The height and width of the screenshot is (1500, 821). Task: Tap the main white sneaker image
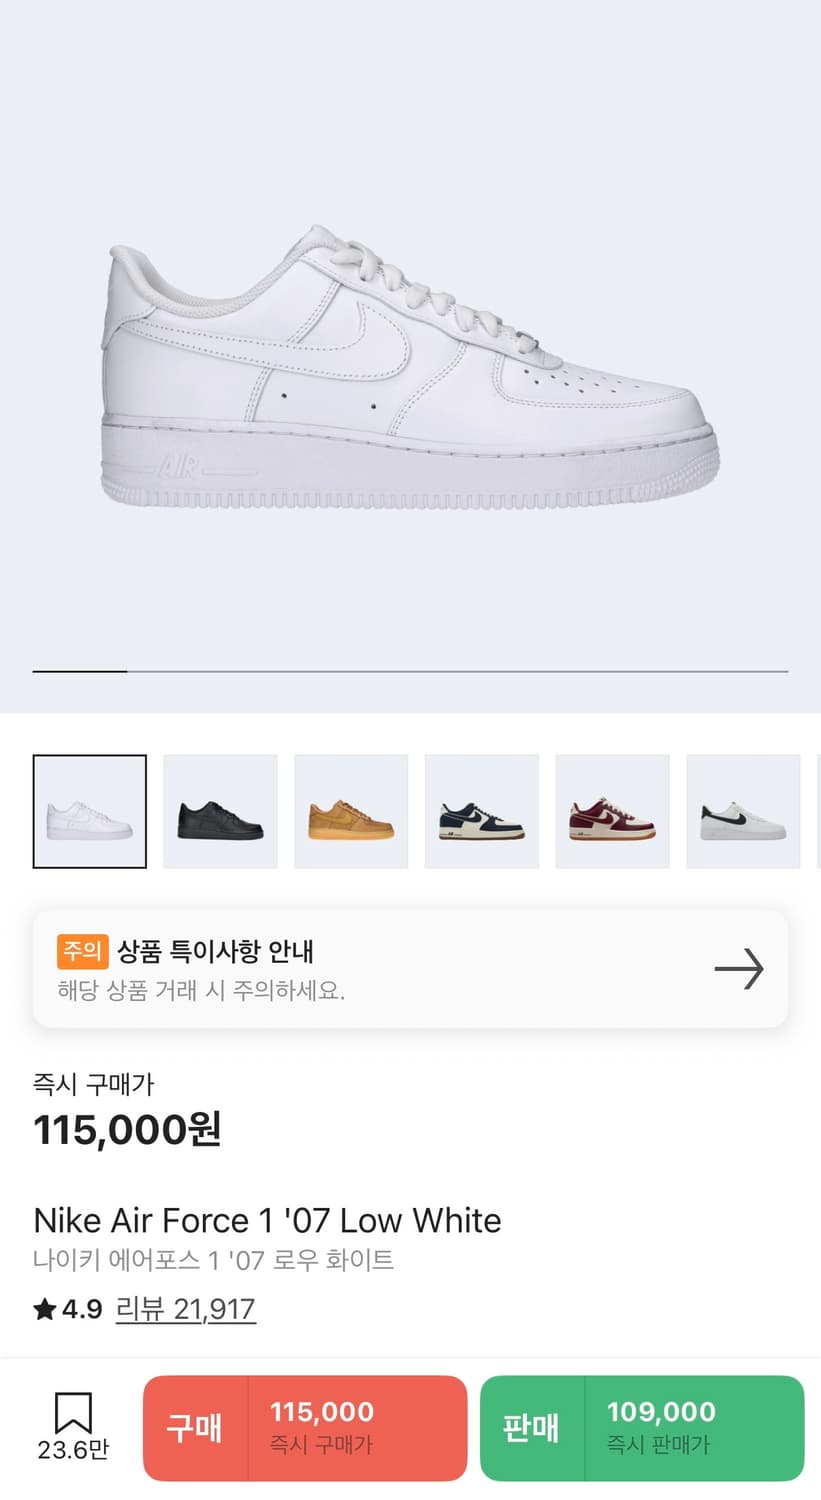[x=410, y=370]
